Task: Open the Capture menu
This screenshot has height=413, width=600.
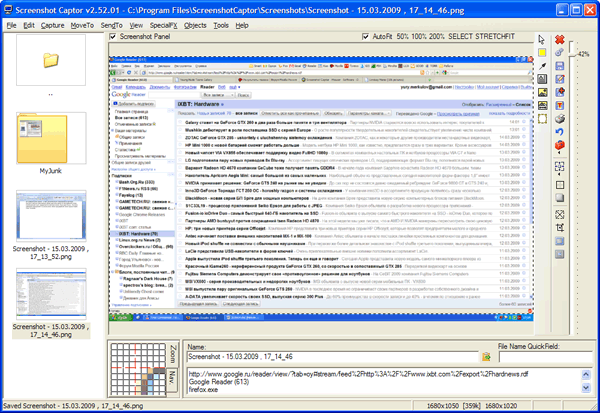Action: [52, 25]
